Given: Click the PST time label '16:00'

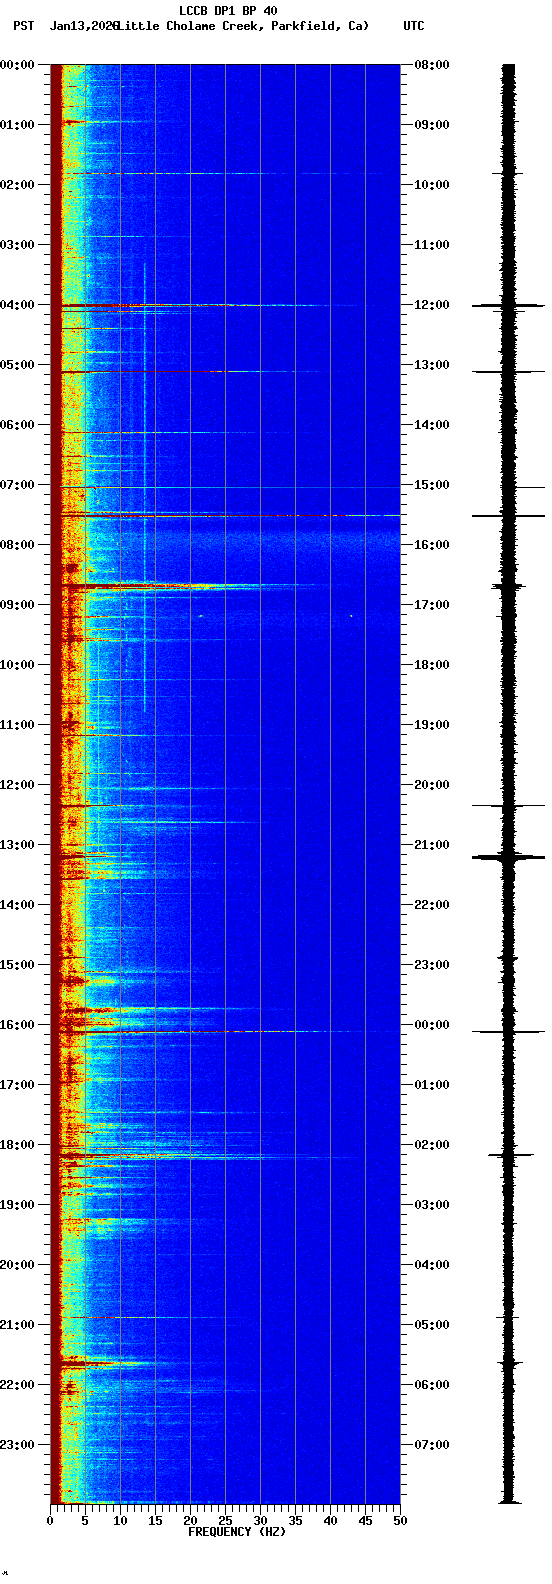Looking at the screenshot, I should (x=17, y=1025).
